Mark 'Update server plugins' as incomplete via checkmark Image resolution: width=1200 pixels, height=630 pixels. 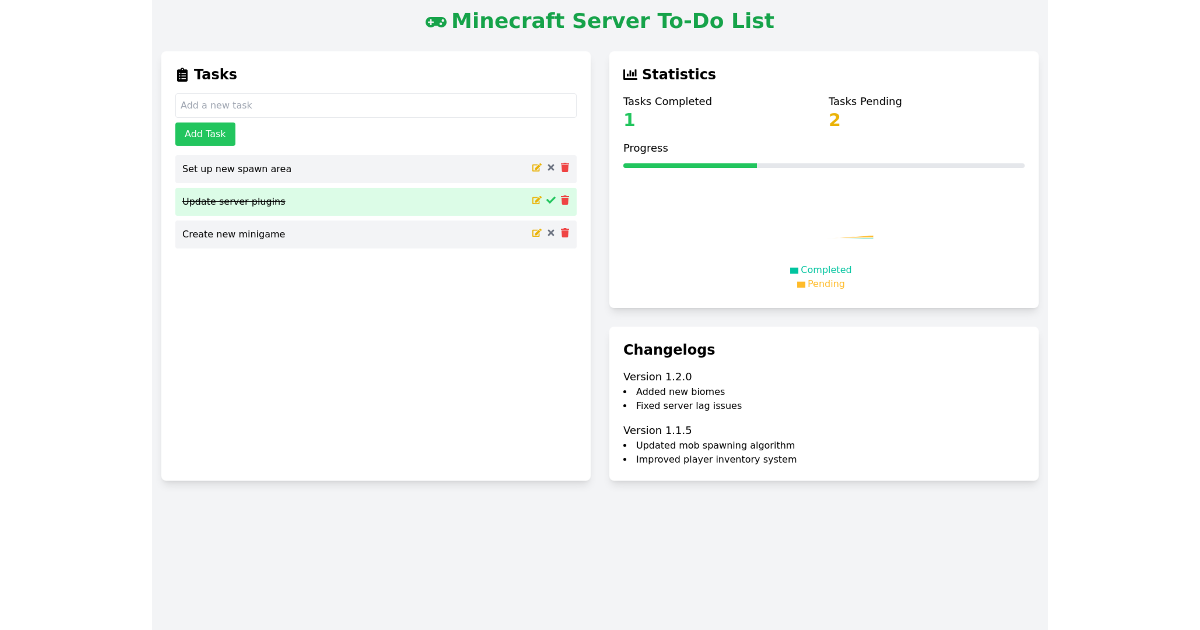(x=550, y=200)
